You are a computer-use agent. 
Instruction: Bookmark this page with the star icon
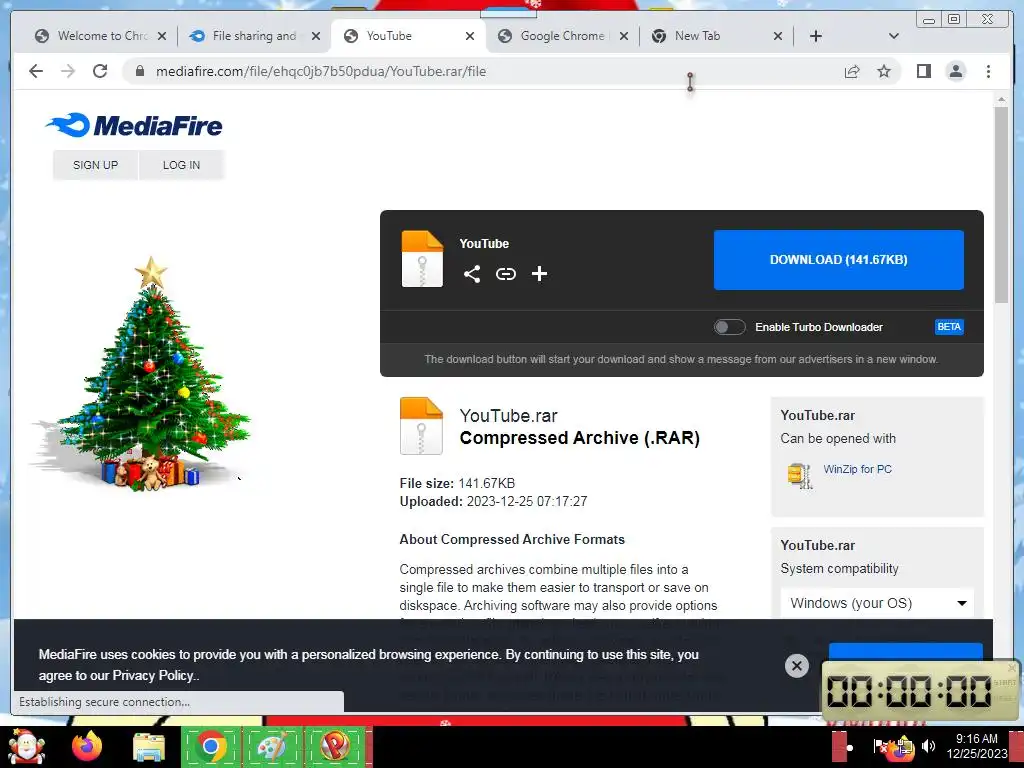(x=884, y=71)
